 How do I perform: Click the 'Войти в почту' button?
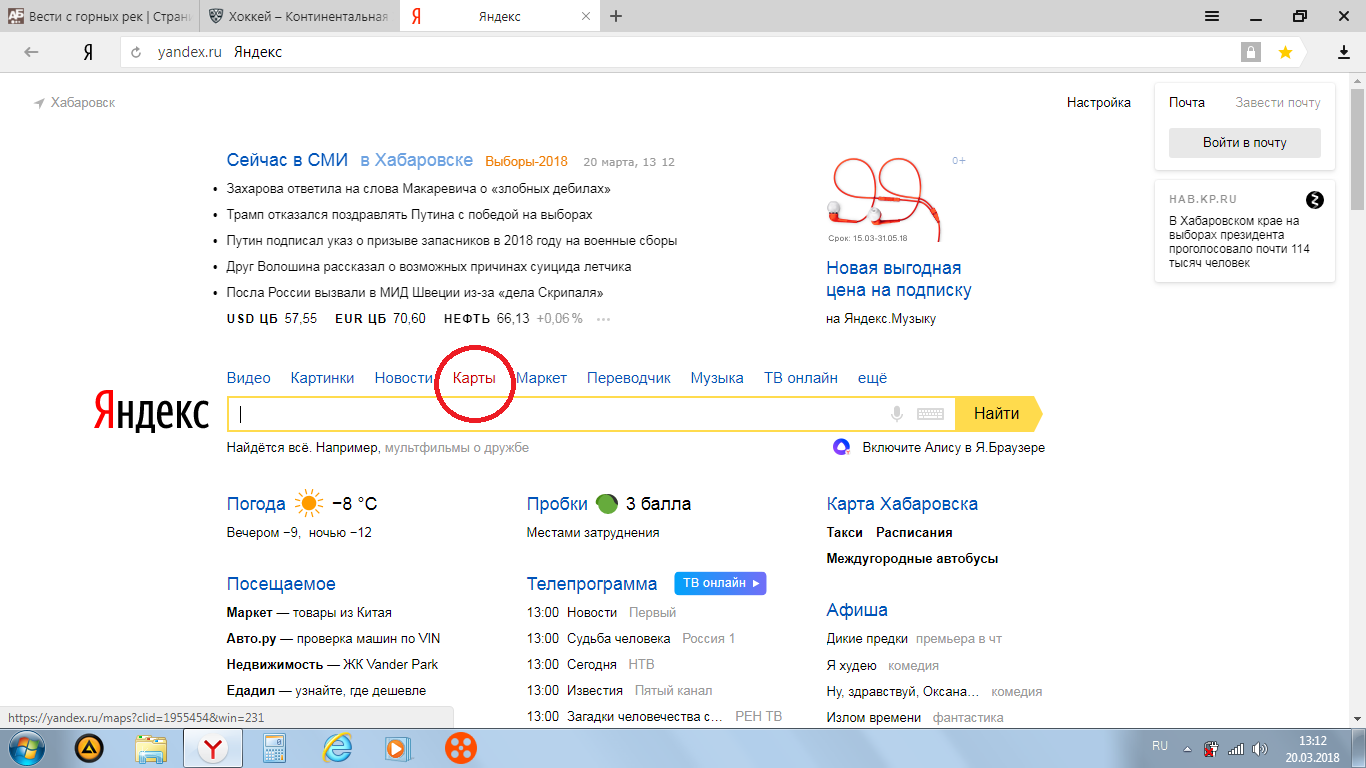point(1245,143)
